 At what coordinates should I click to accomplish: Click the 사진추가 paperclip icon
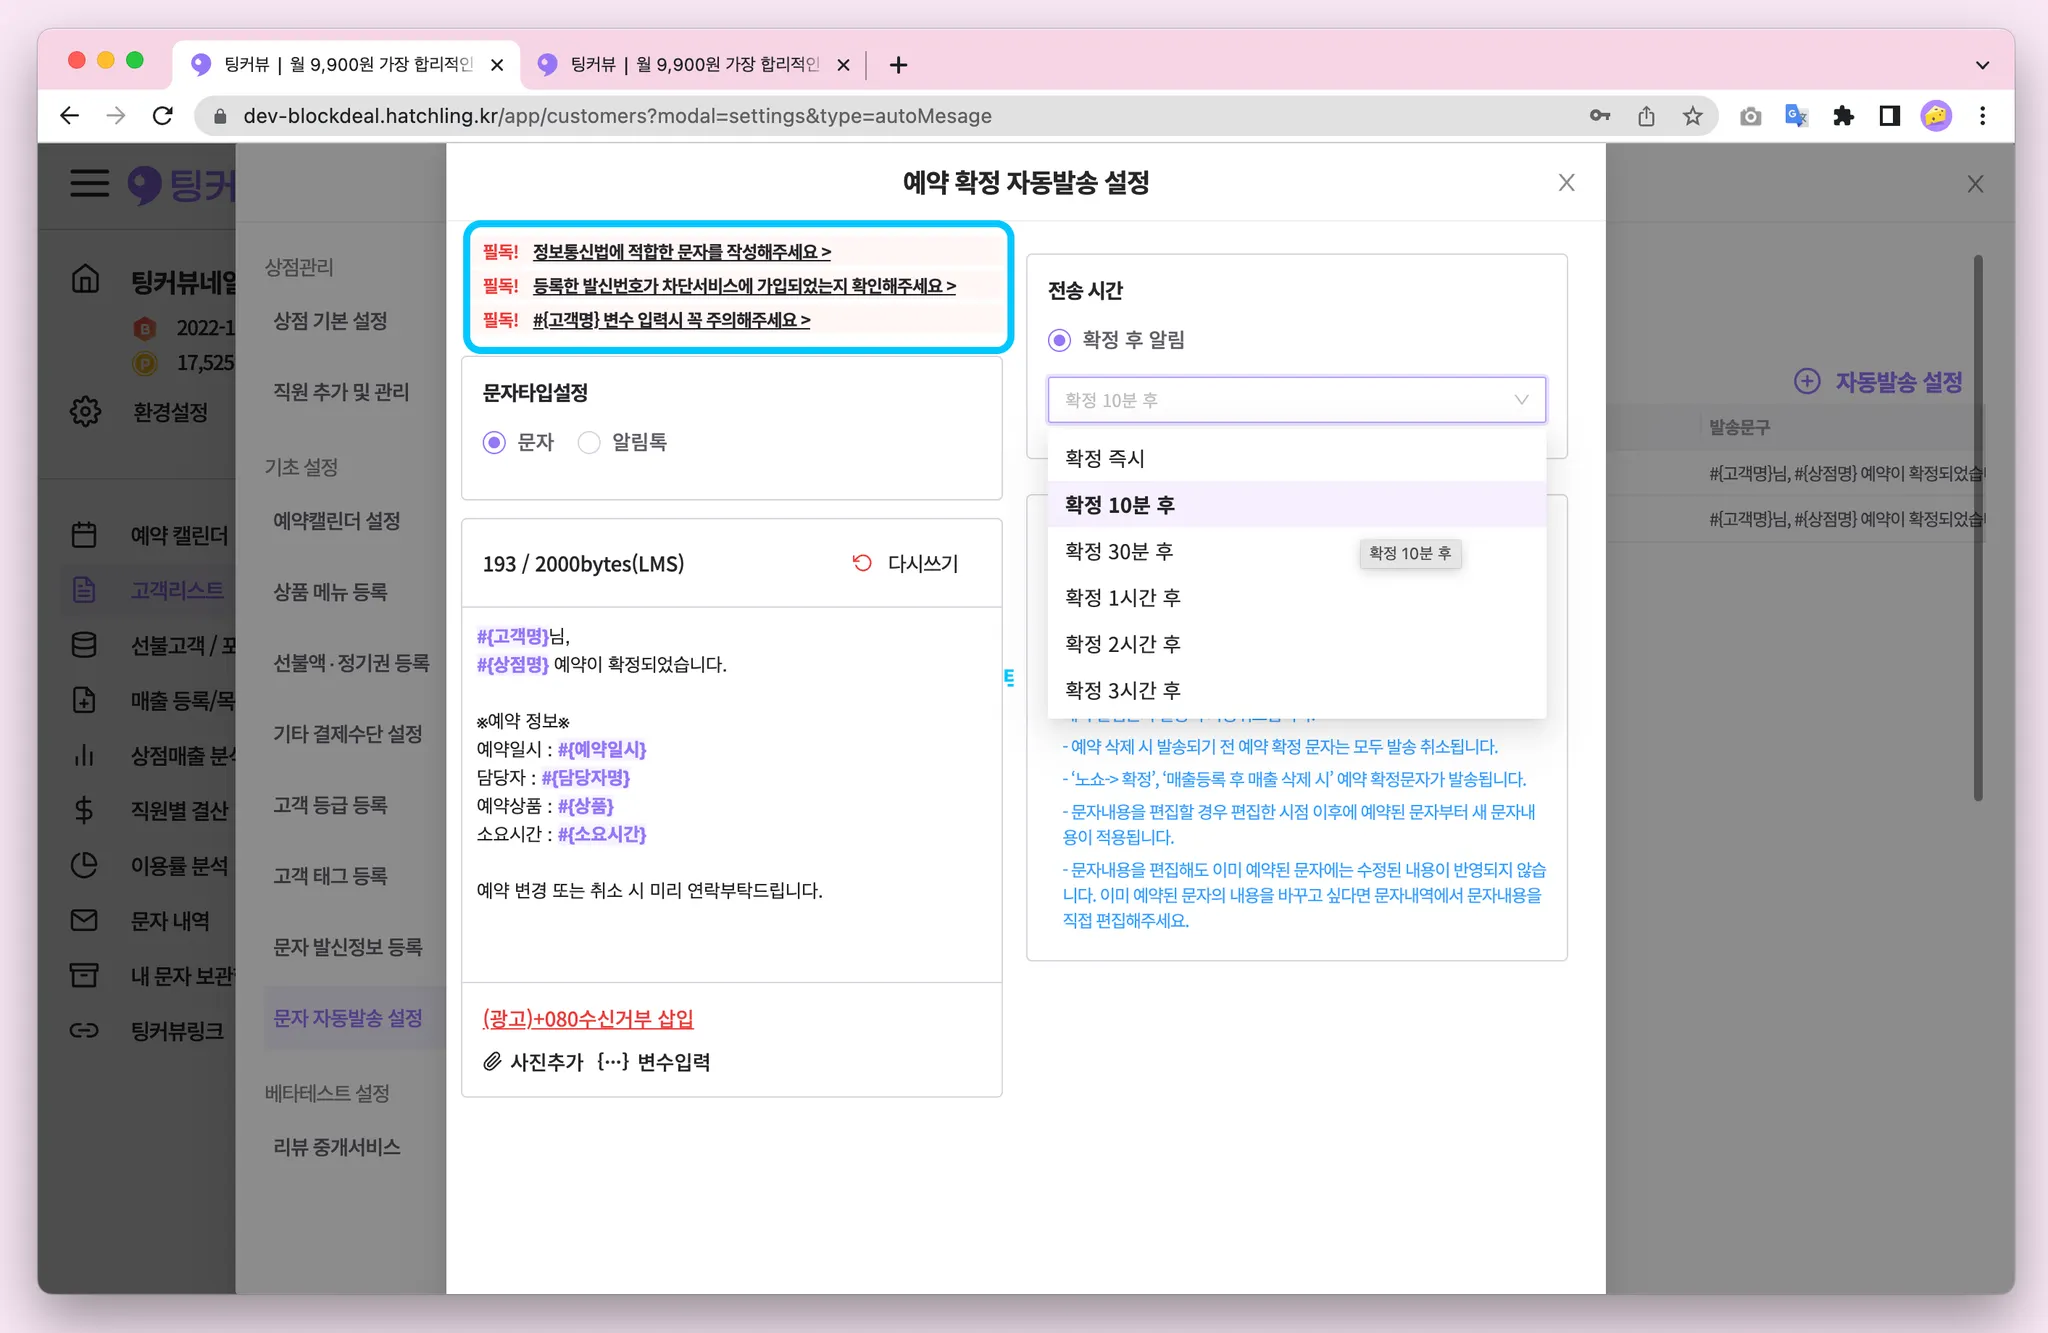tap(492, 1062)
